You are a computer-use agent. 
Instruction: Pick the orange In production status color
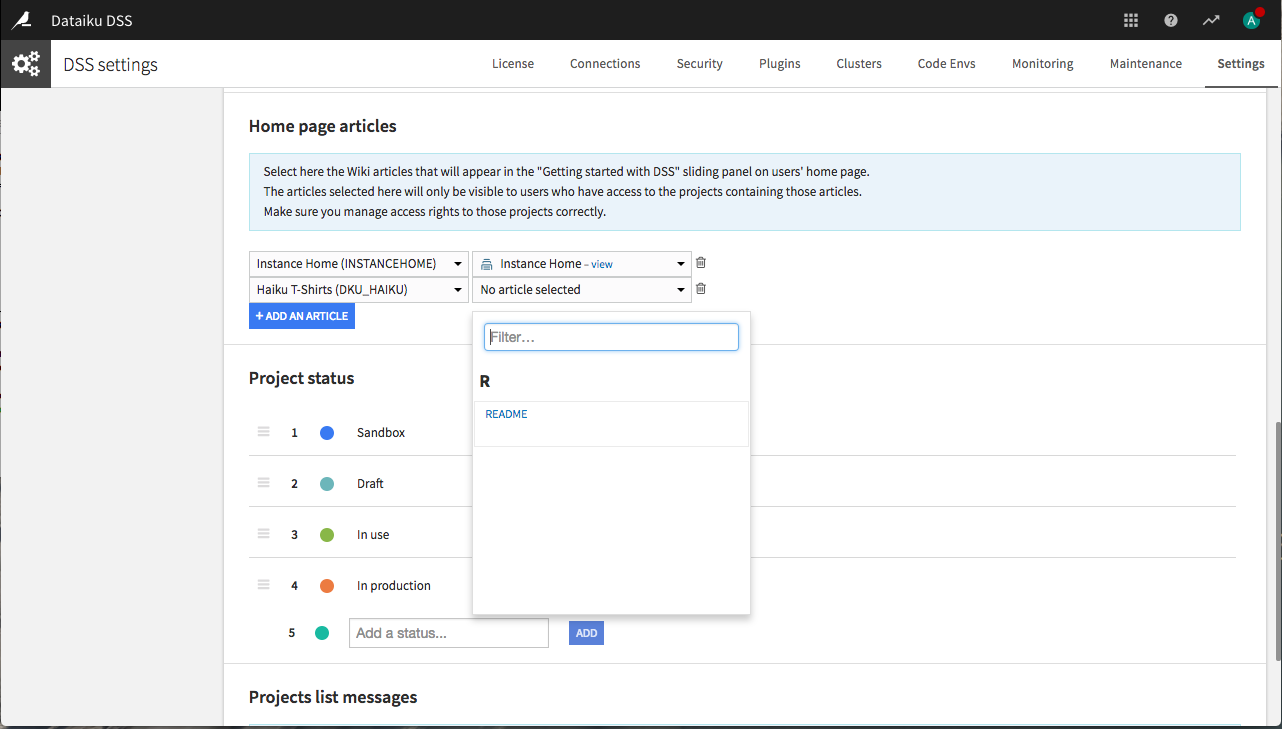(327, 586)
